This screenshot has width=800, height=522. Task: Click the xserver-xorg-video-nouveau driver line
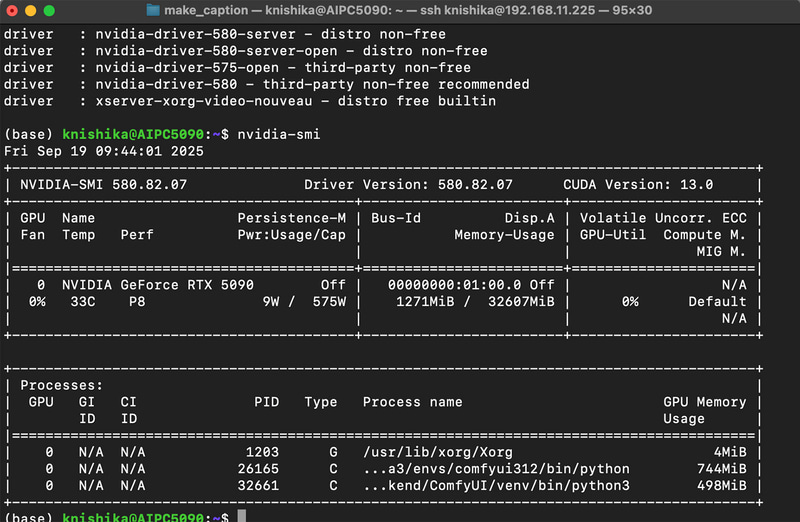250,101
